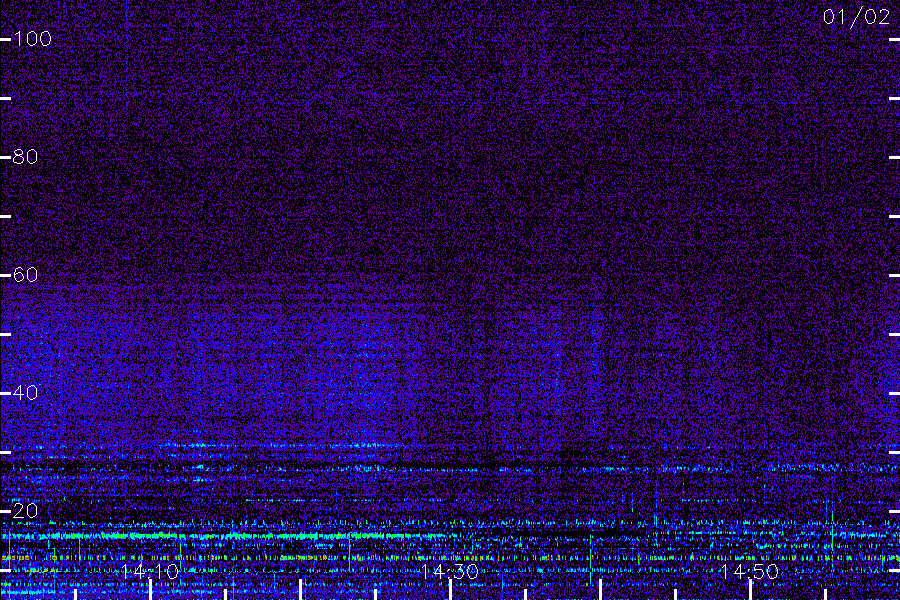Image resolution: width=900 pixels, height=600 pixels.
Task: Click the 80 frequency axis label
Action: pos(25,157)
